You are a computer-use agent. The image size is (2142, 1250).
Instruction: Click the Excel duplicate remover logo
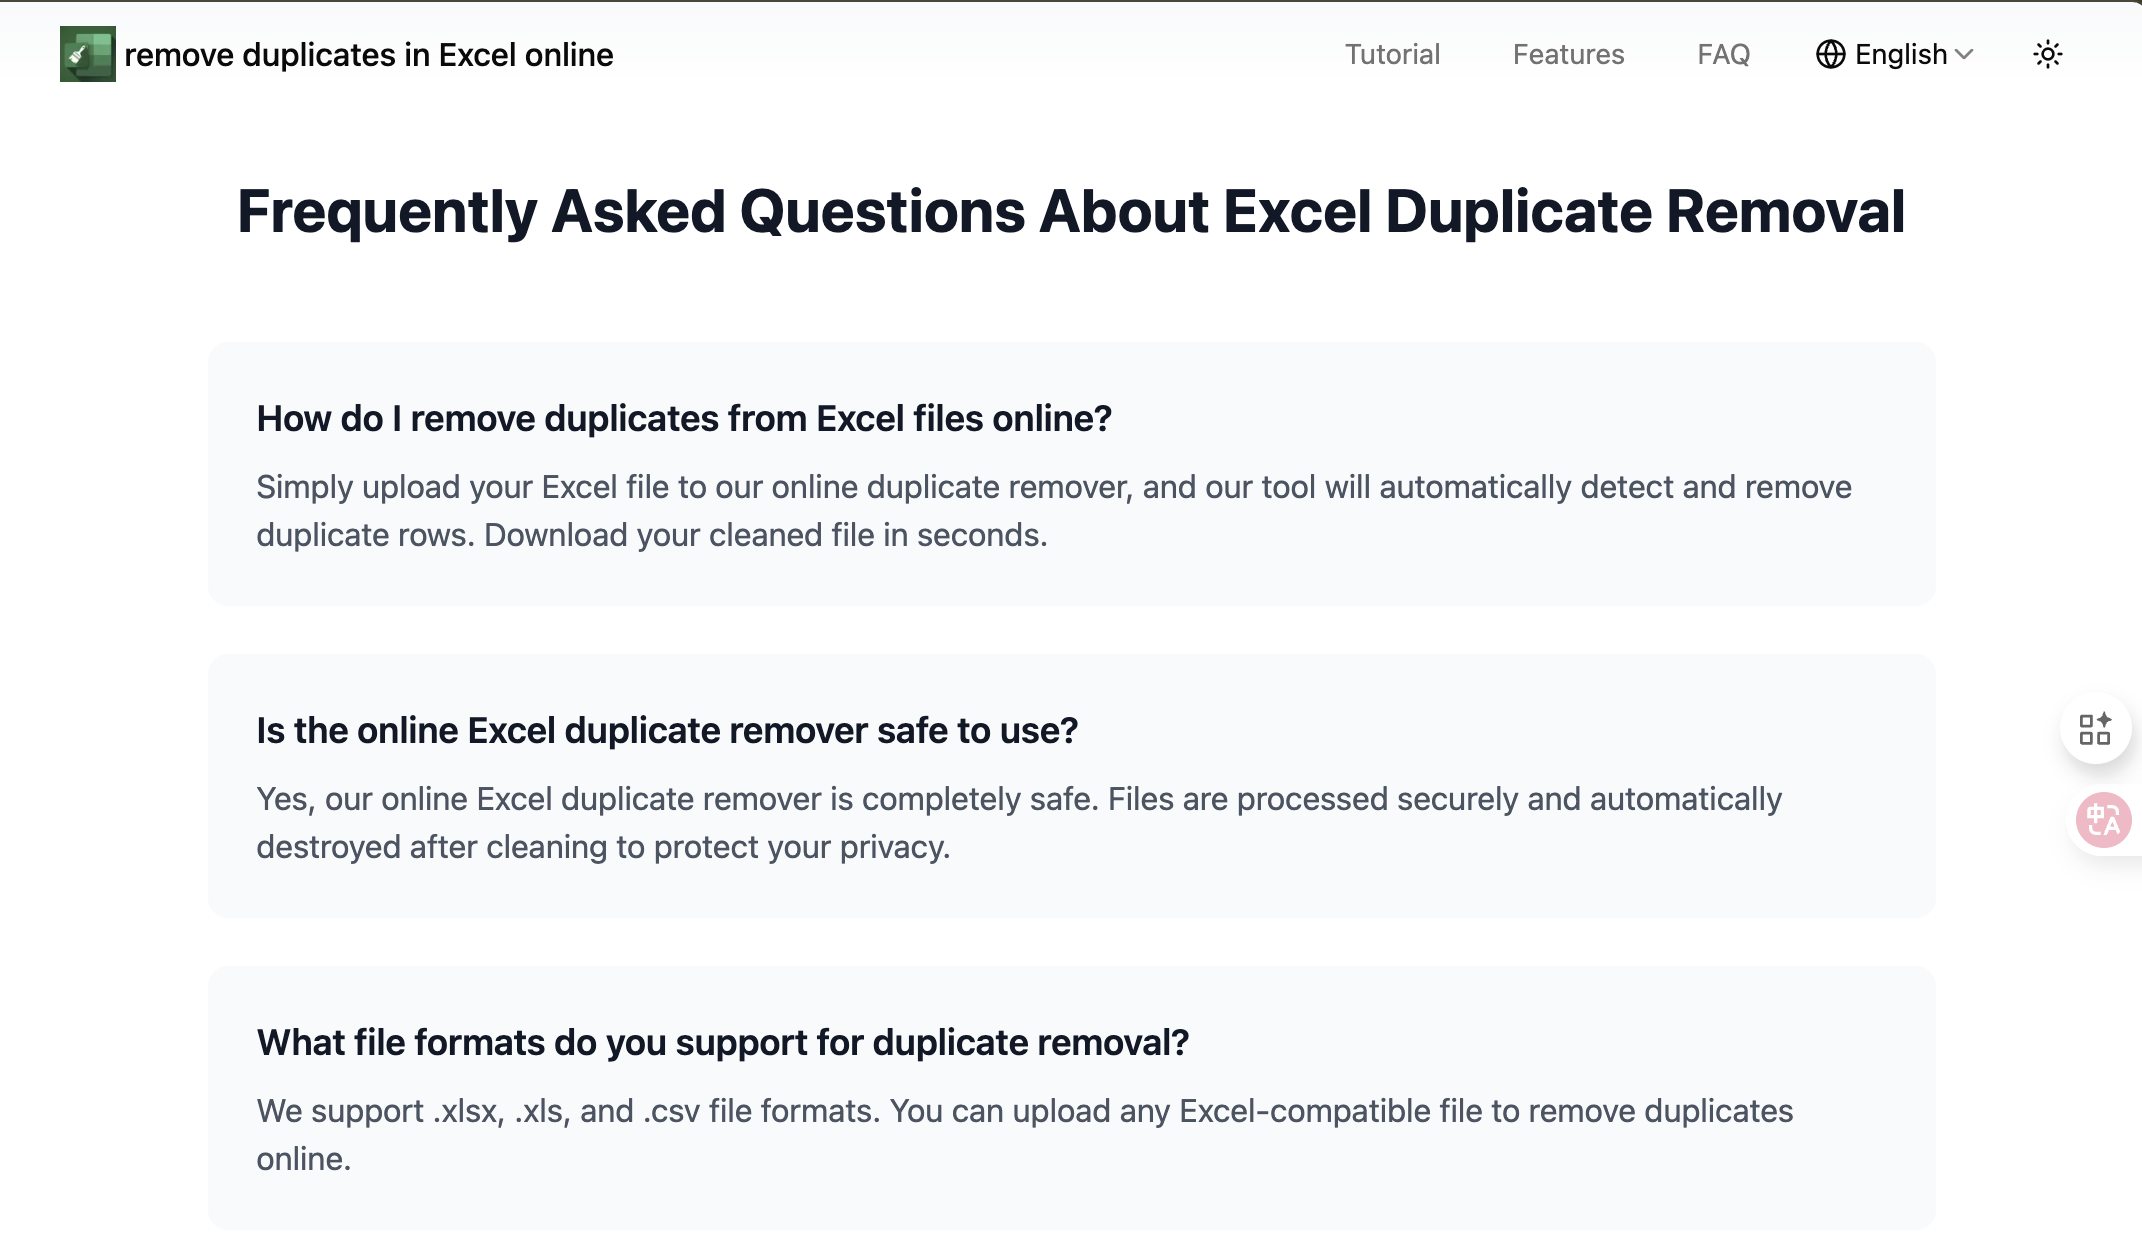[90, 54]
